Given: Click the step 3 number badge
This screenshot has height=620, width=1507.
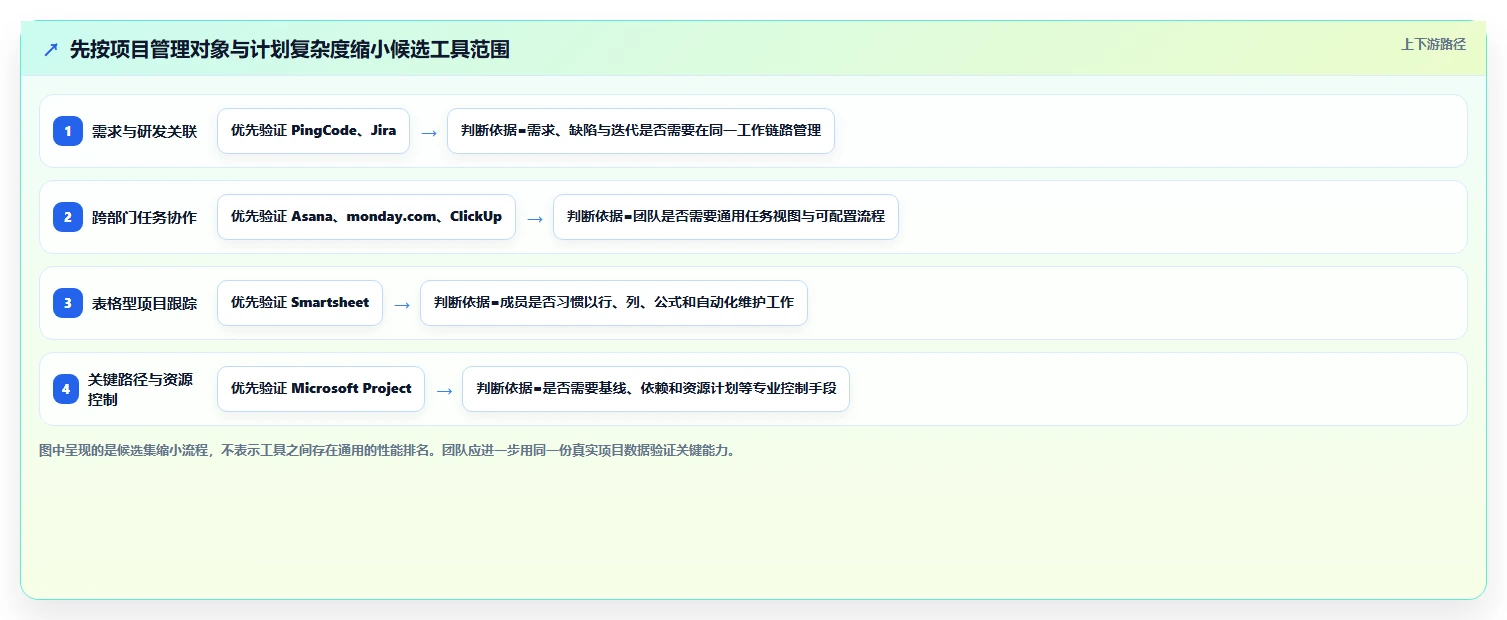Looking at the screenshot, I should point(67,303).
